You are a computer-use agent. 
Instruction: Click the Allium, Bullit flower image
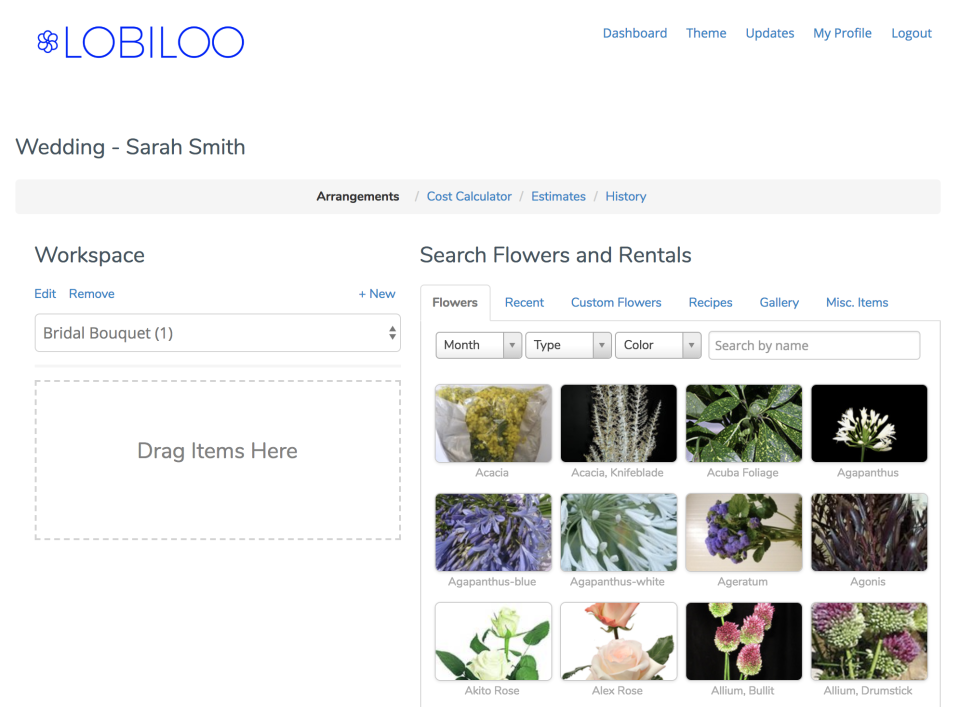pos(743,640)
